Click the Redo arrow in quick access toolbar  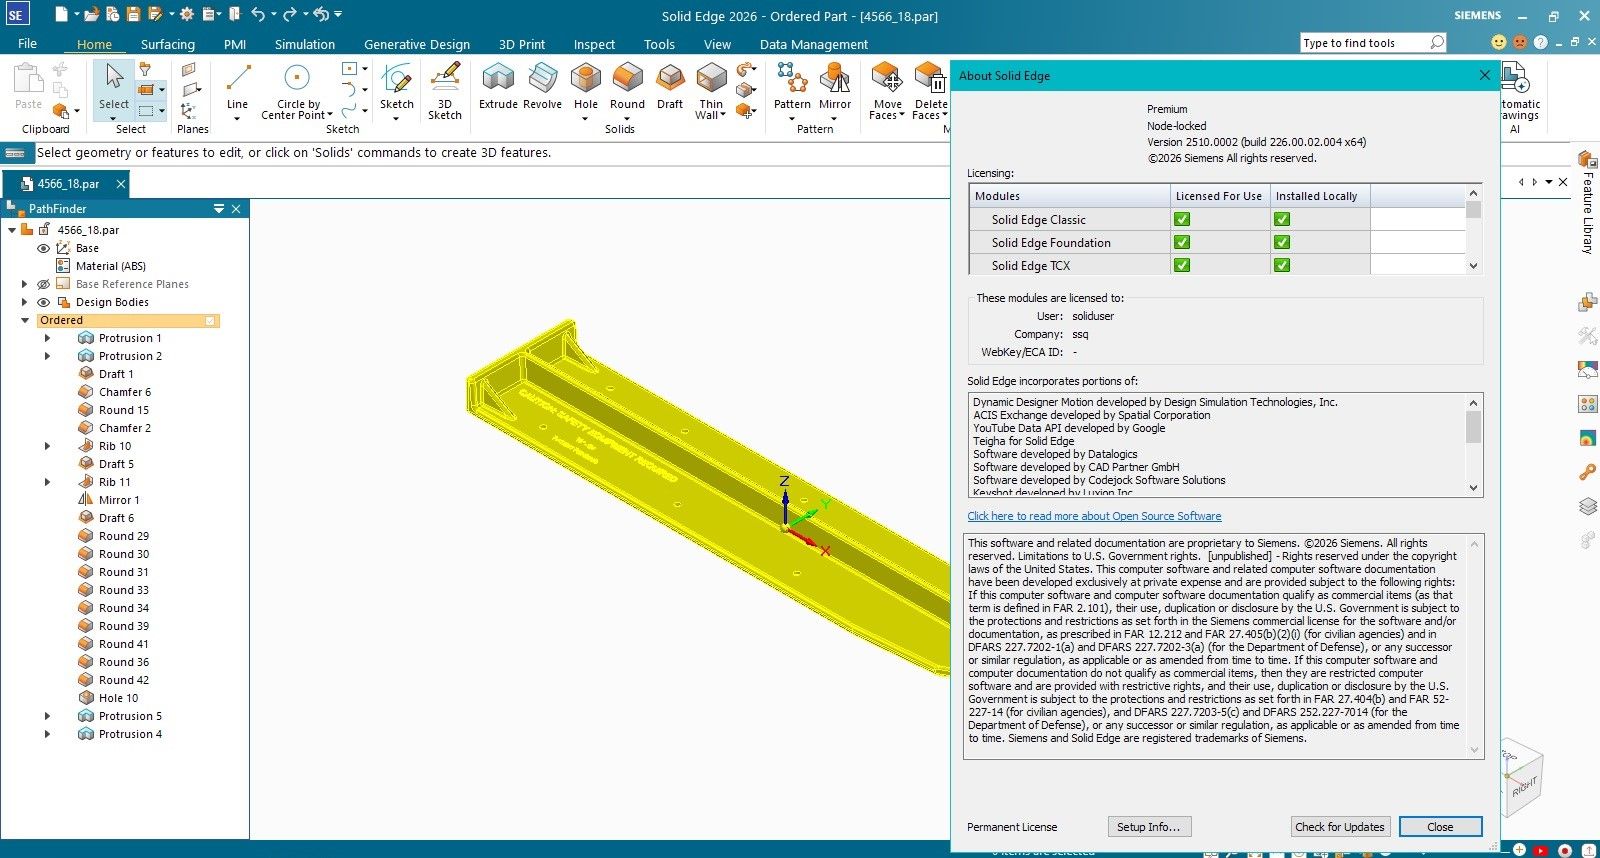[x=289, y=14]
